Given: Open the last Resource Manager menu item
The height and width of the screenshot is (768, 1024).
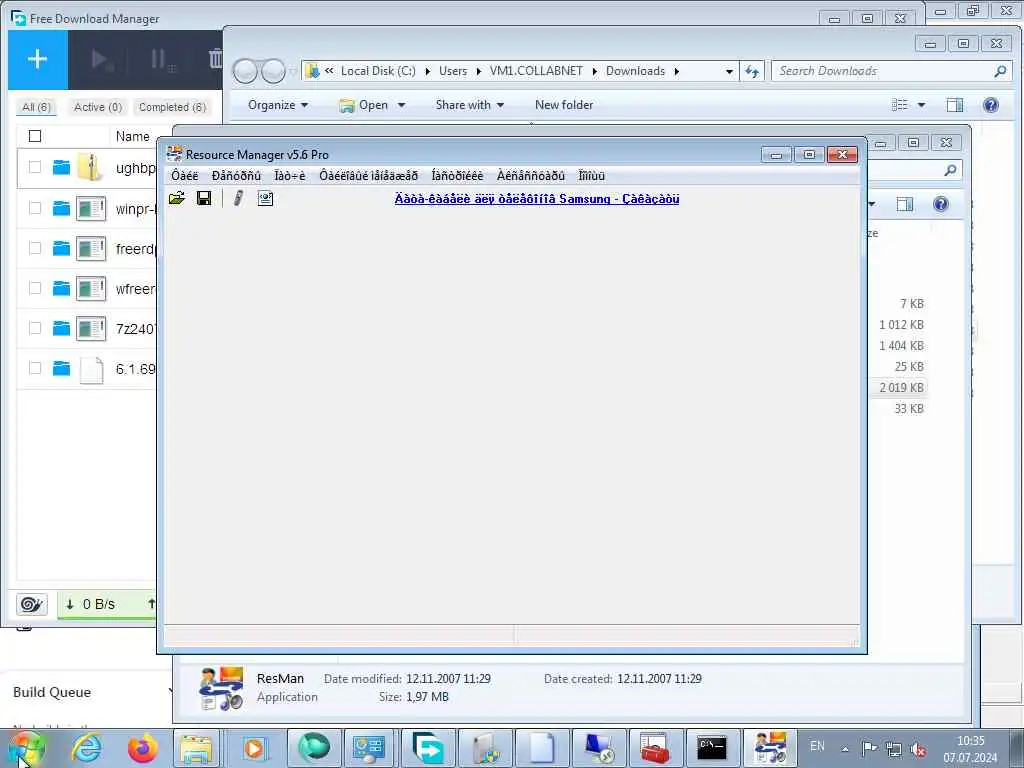Looking at the screenshot, I should click(x=592, y=176).
